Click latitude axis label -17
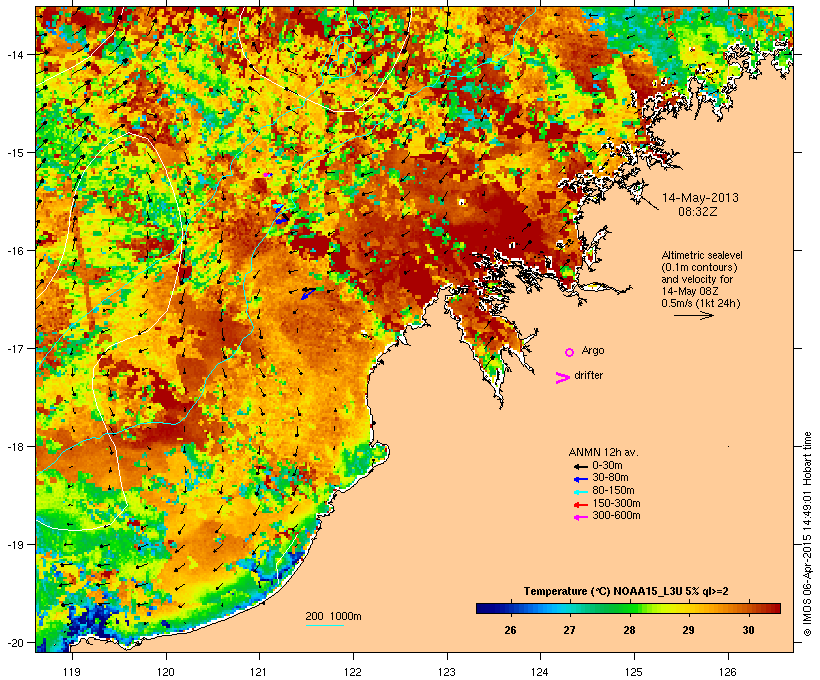Image resolution: width=820 pixels, height=680 pixels. coord(15,348)
